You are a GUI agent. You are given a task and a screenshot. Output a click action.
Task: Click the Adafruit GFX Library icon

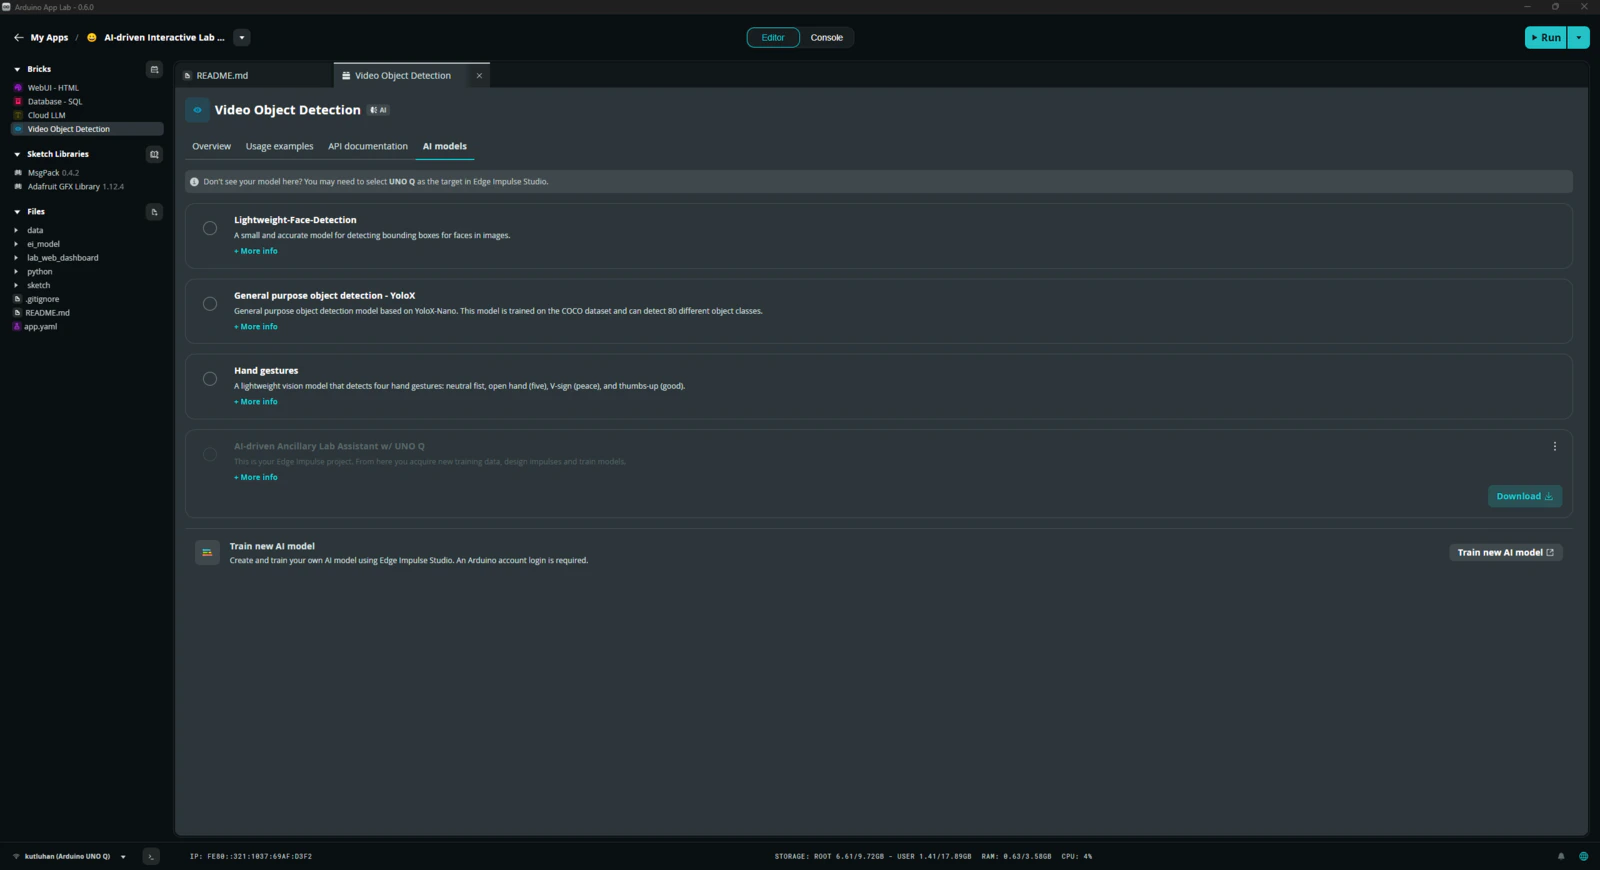tap(18, 187)
